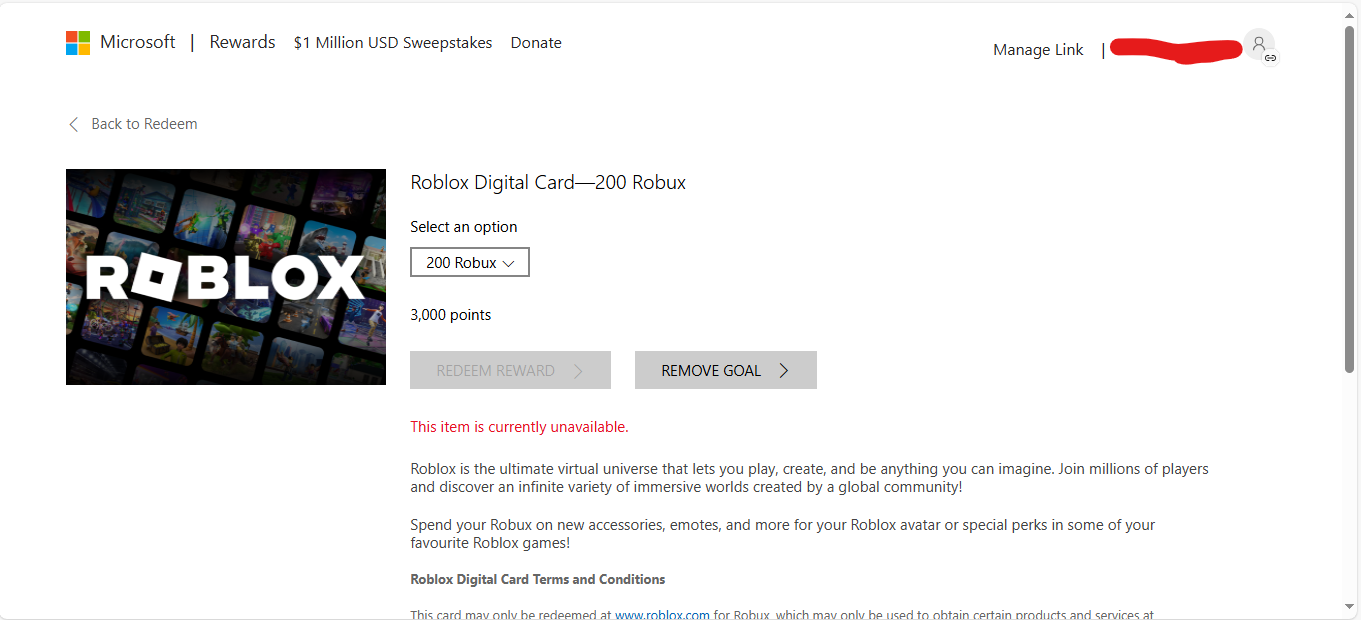
Task: Click the Microsoft logo icon
Action: (78, 43)
